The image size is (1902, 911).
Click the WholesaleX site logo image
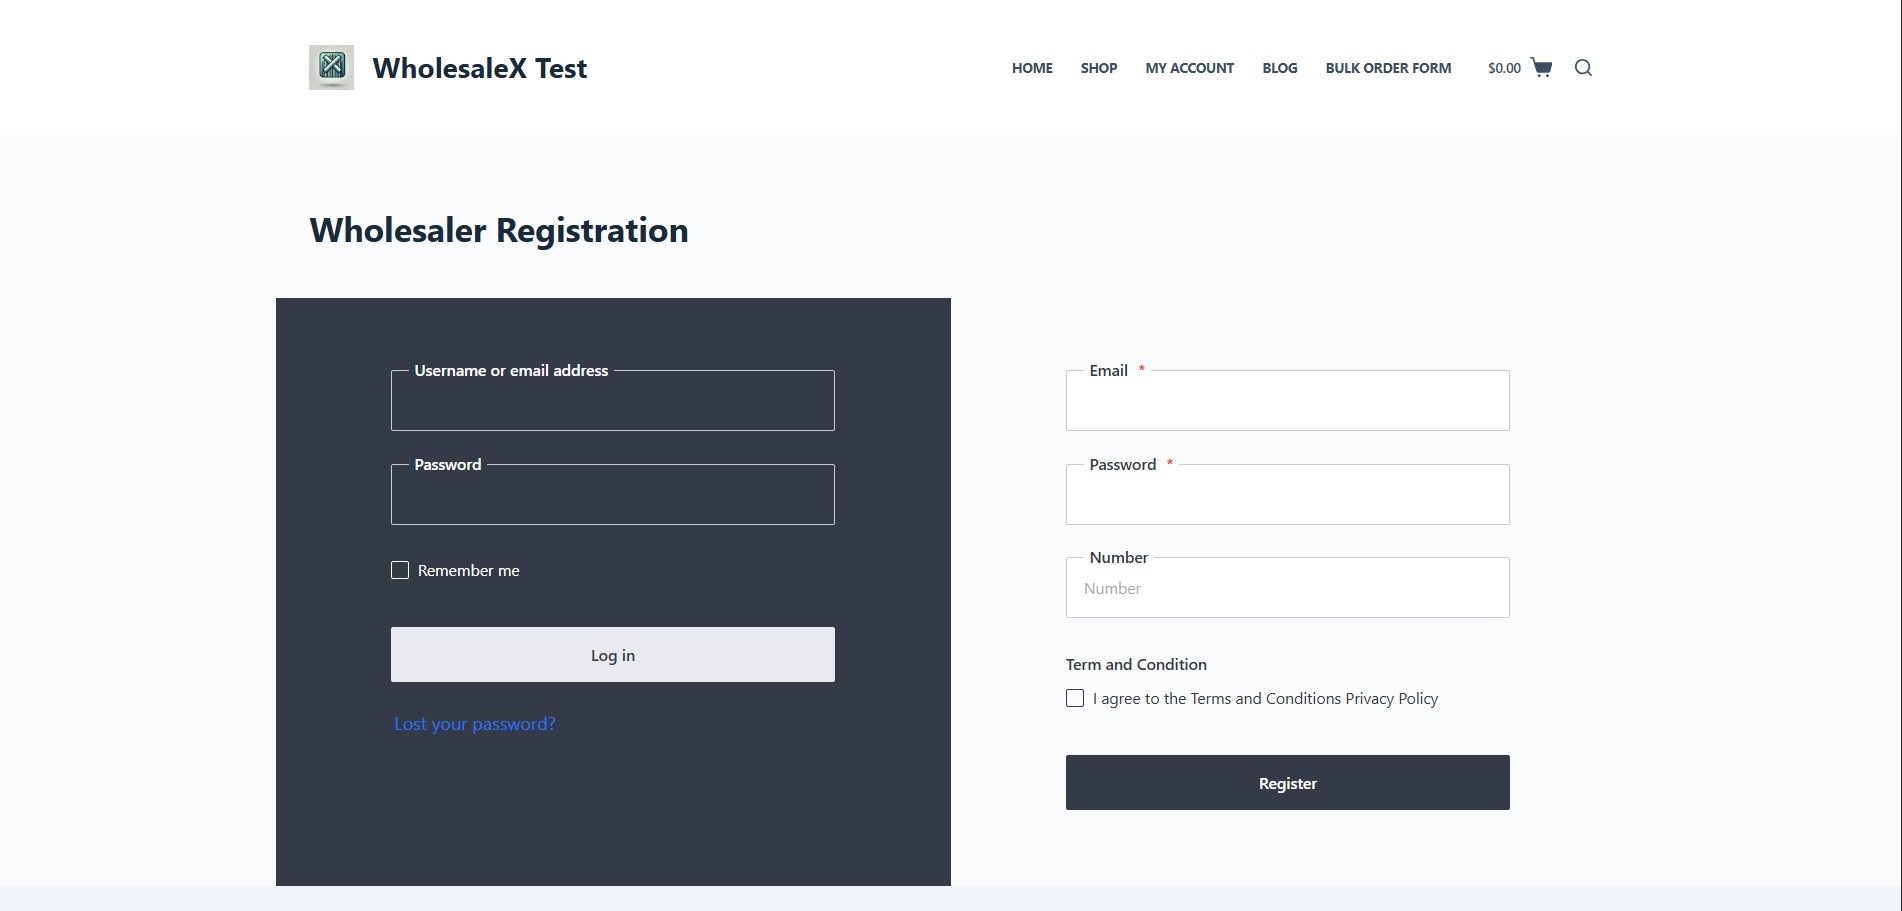coord(331,67)
